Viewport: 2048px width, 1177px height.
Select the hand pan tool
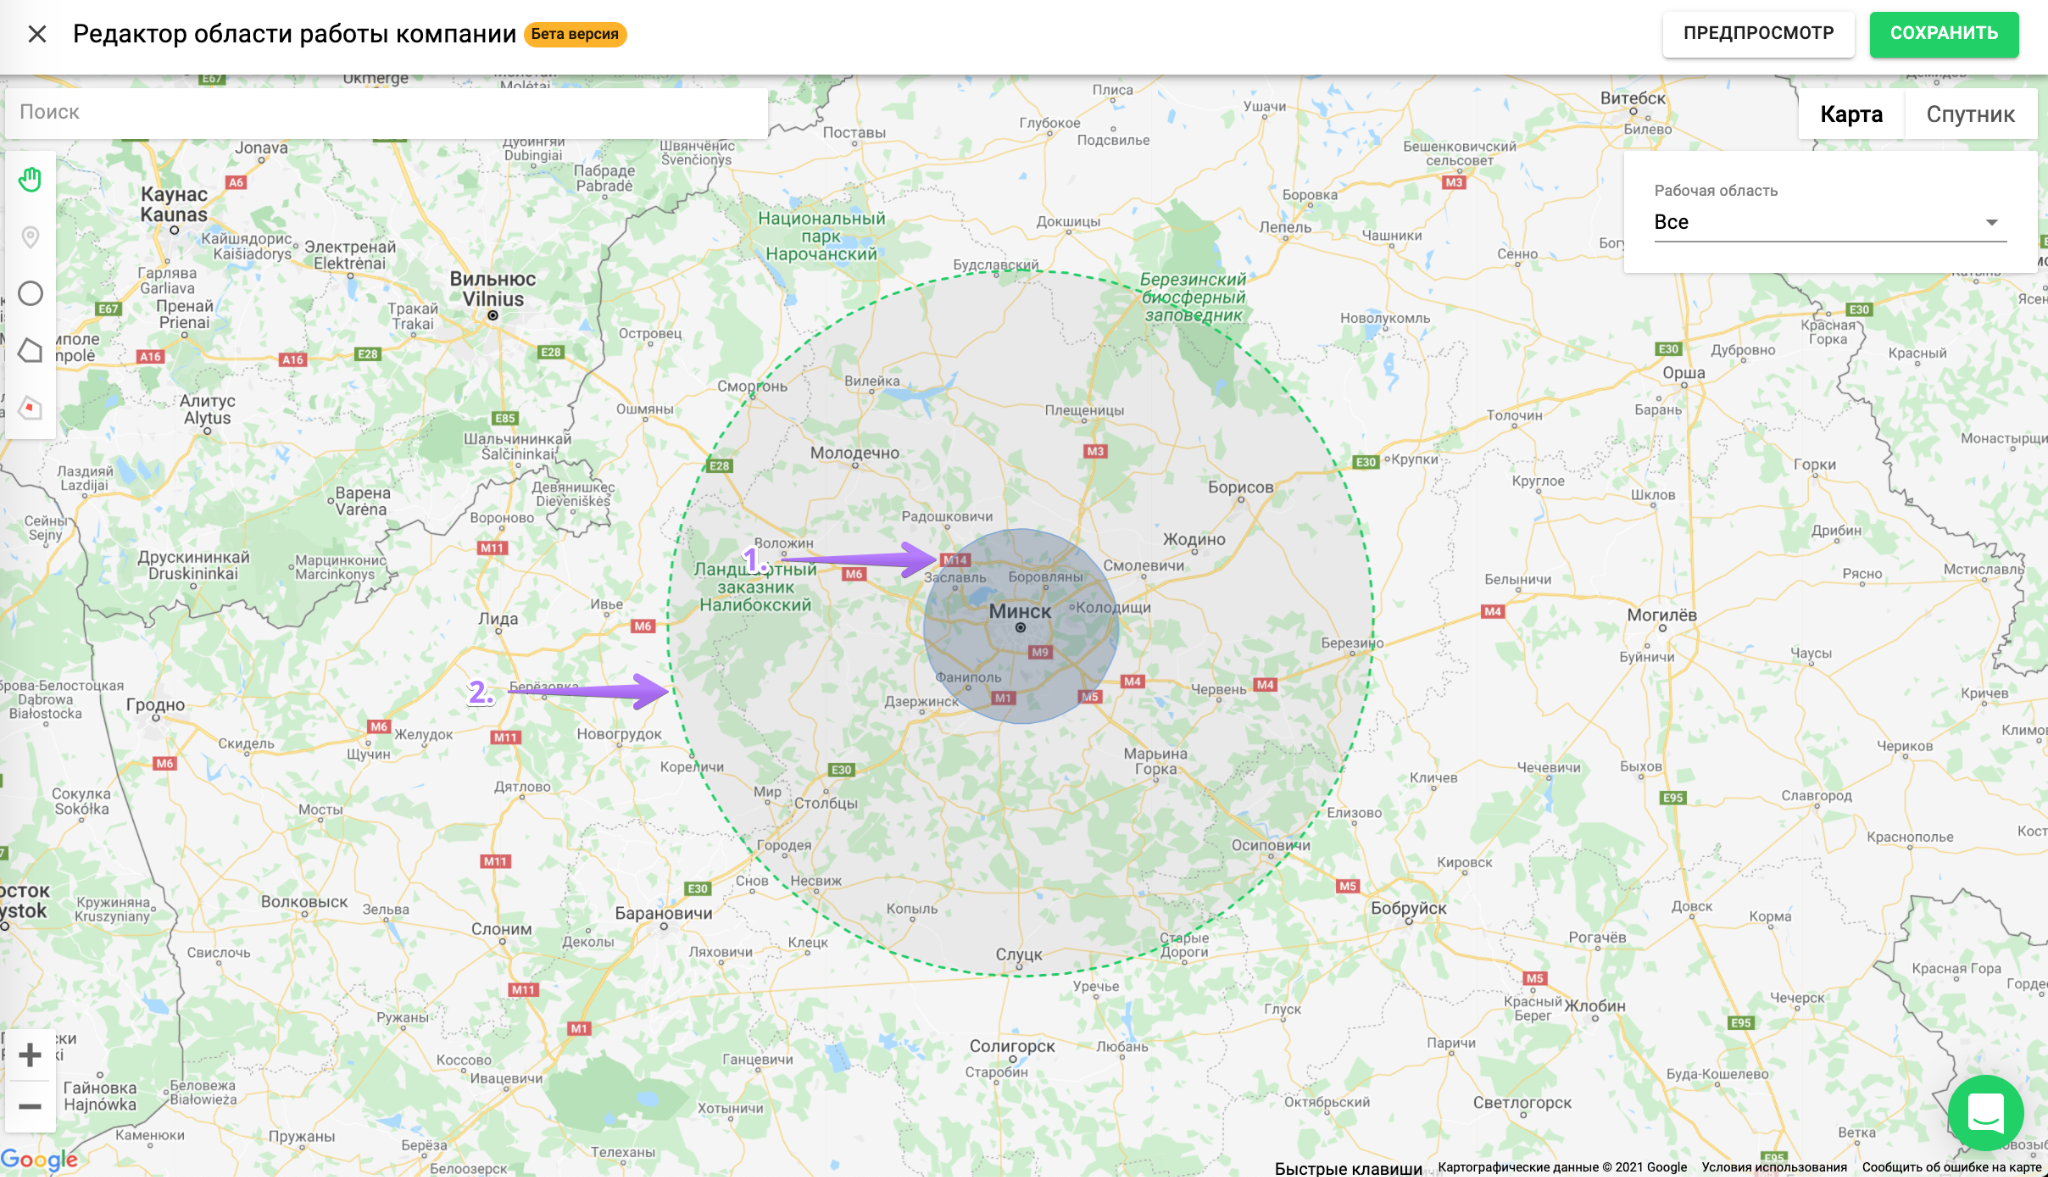pyautogui.click(x=30, y=180)
